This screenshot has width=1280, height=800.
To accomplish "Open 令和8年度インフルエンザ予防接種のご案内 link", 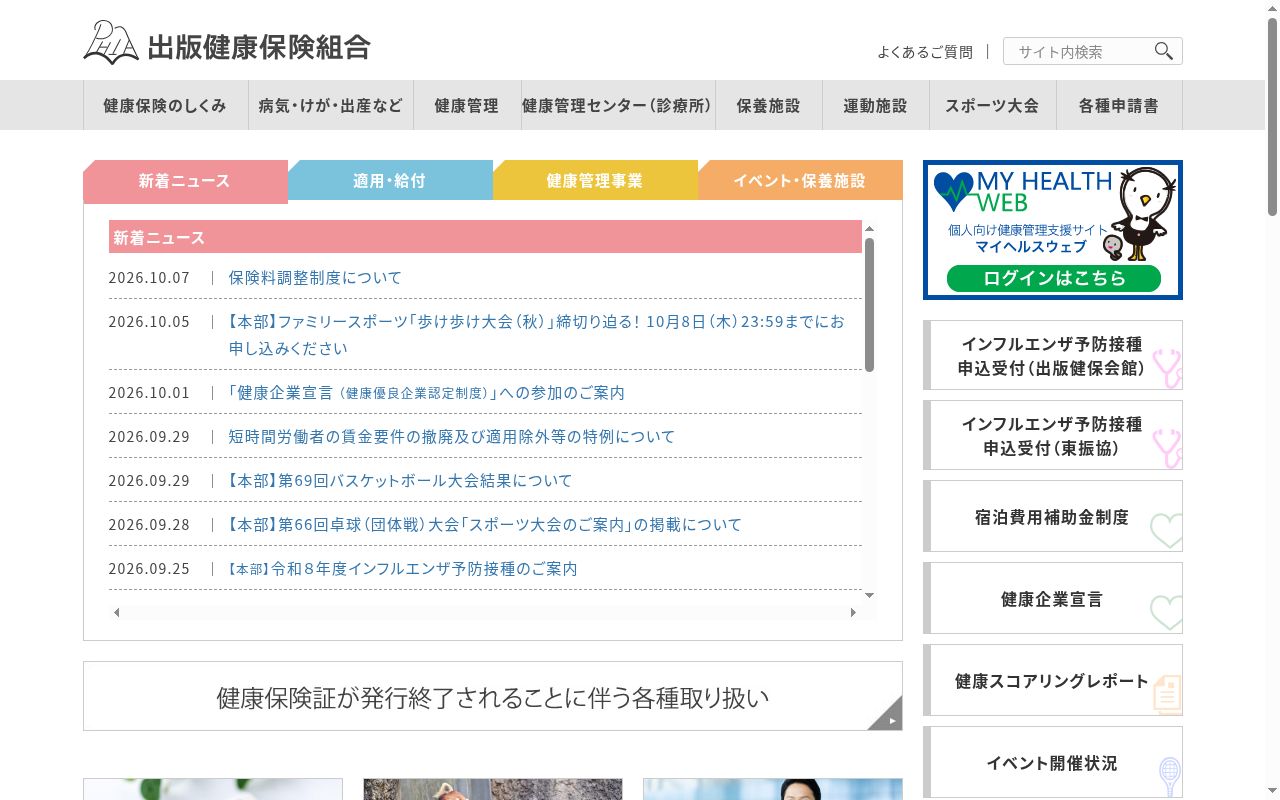I will [x=402, y=568].
